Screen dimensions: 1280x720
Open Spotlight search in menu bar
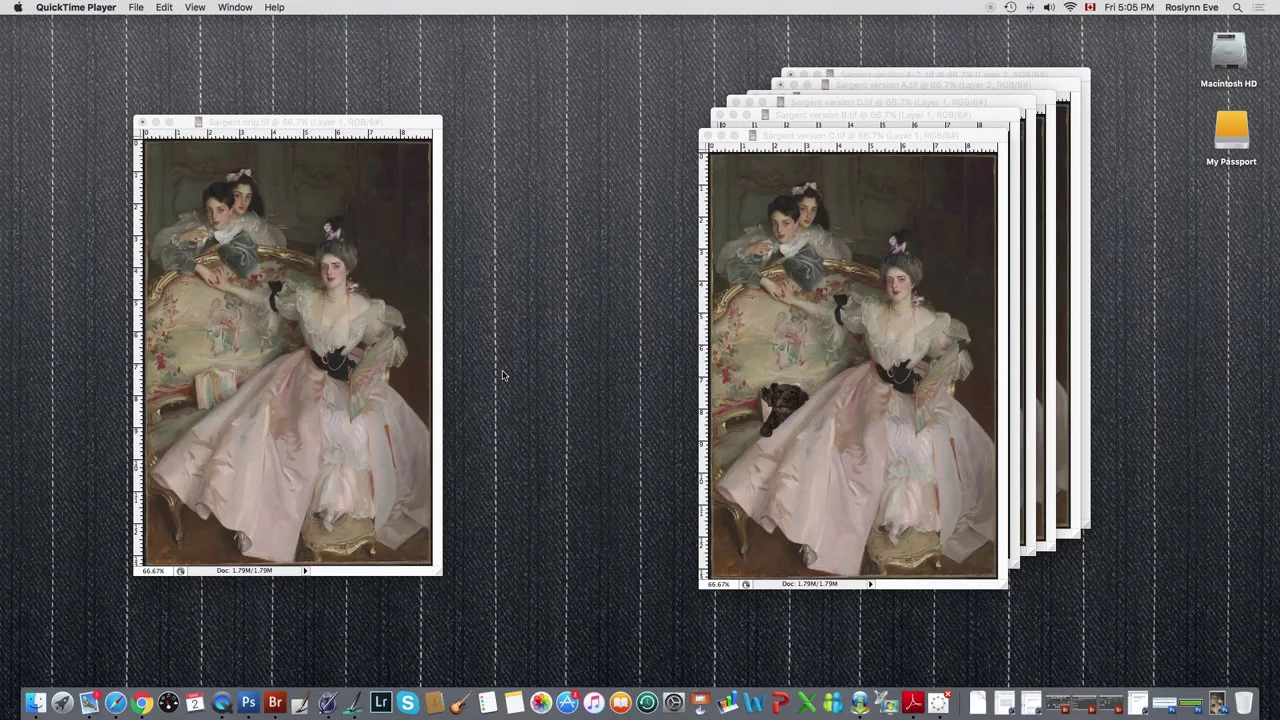tap(1237, 7)
